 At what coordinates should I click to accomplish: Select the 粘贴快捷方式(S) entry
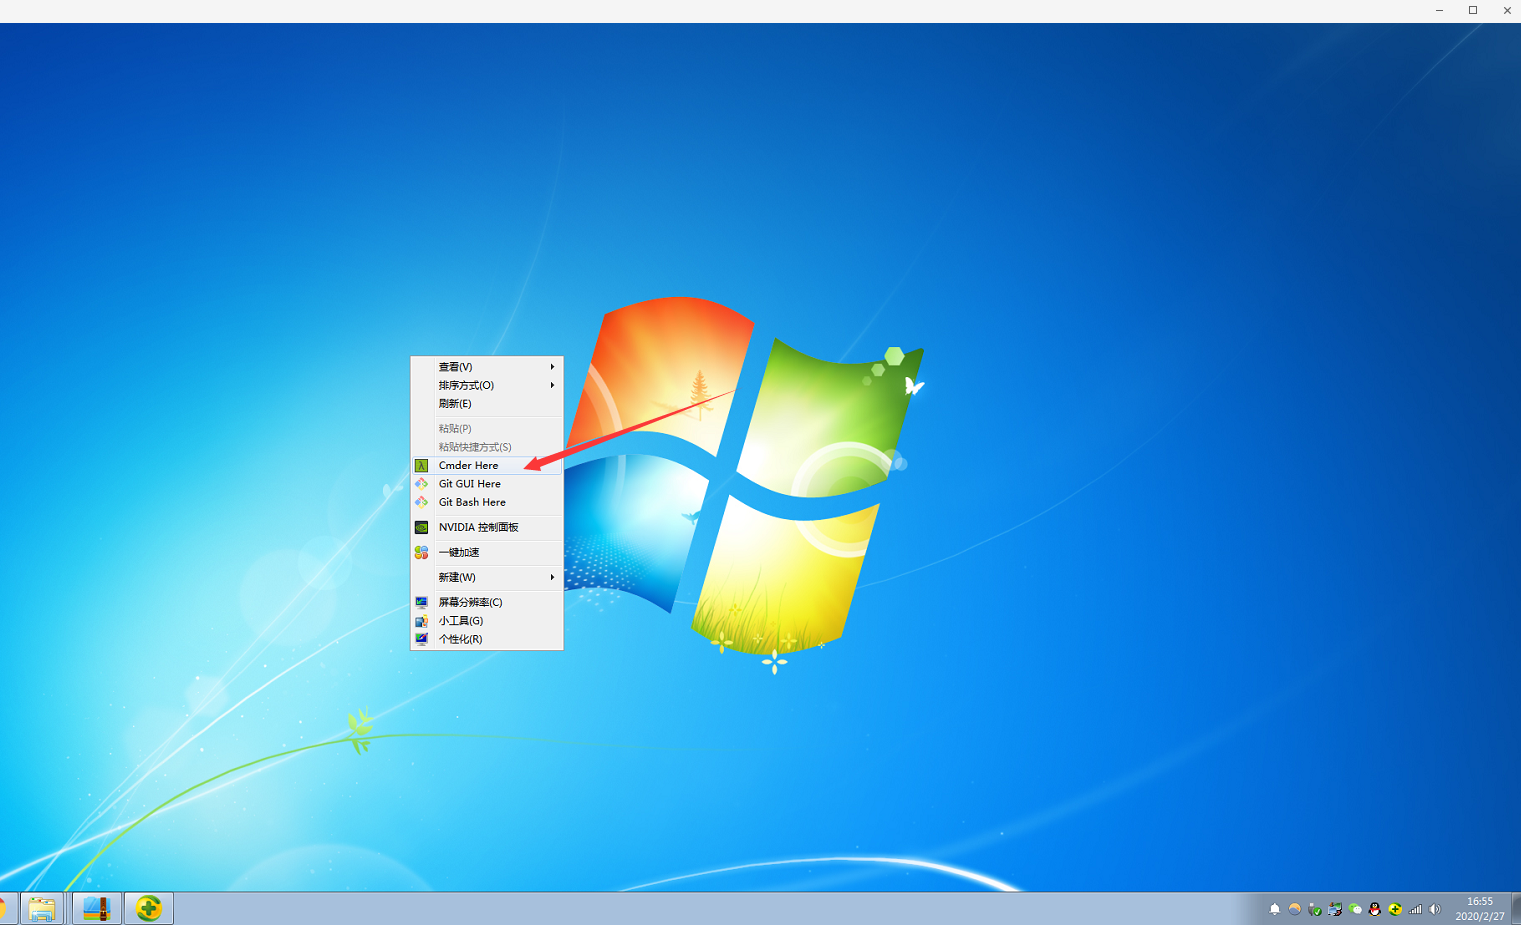point(487,447)
